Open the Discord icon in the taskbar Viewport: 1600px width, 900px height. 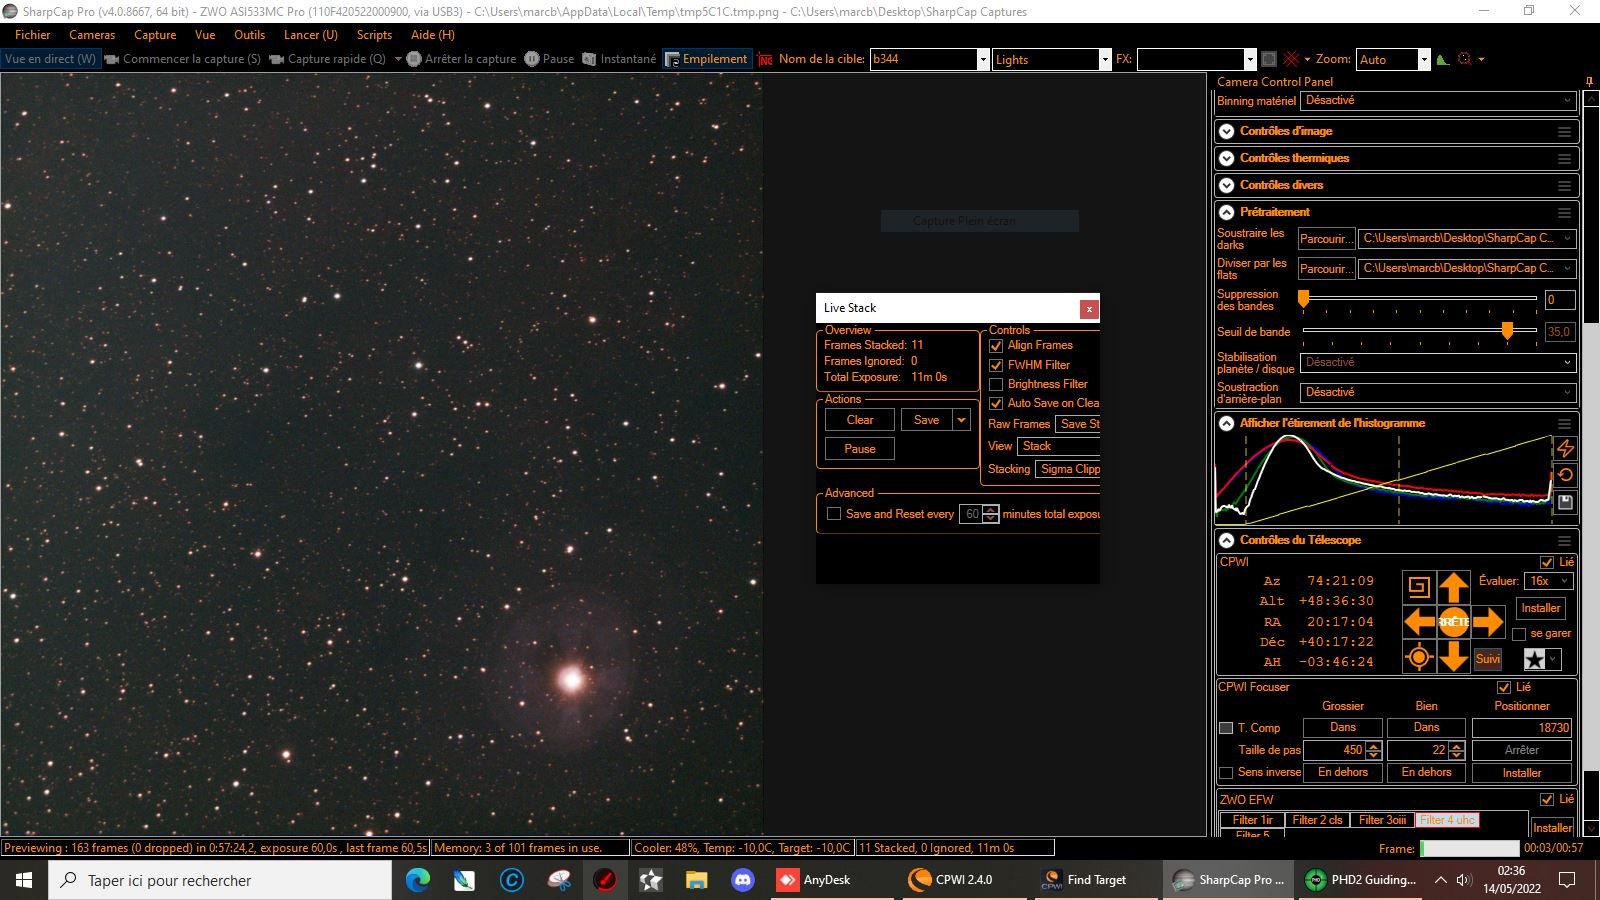pos(742,880)
